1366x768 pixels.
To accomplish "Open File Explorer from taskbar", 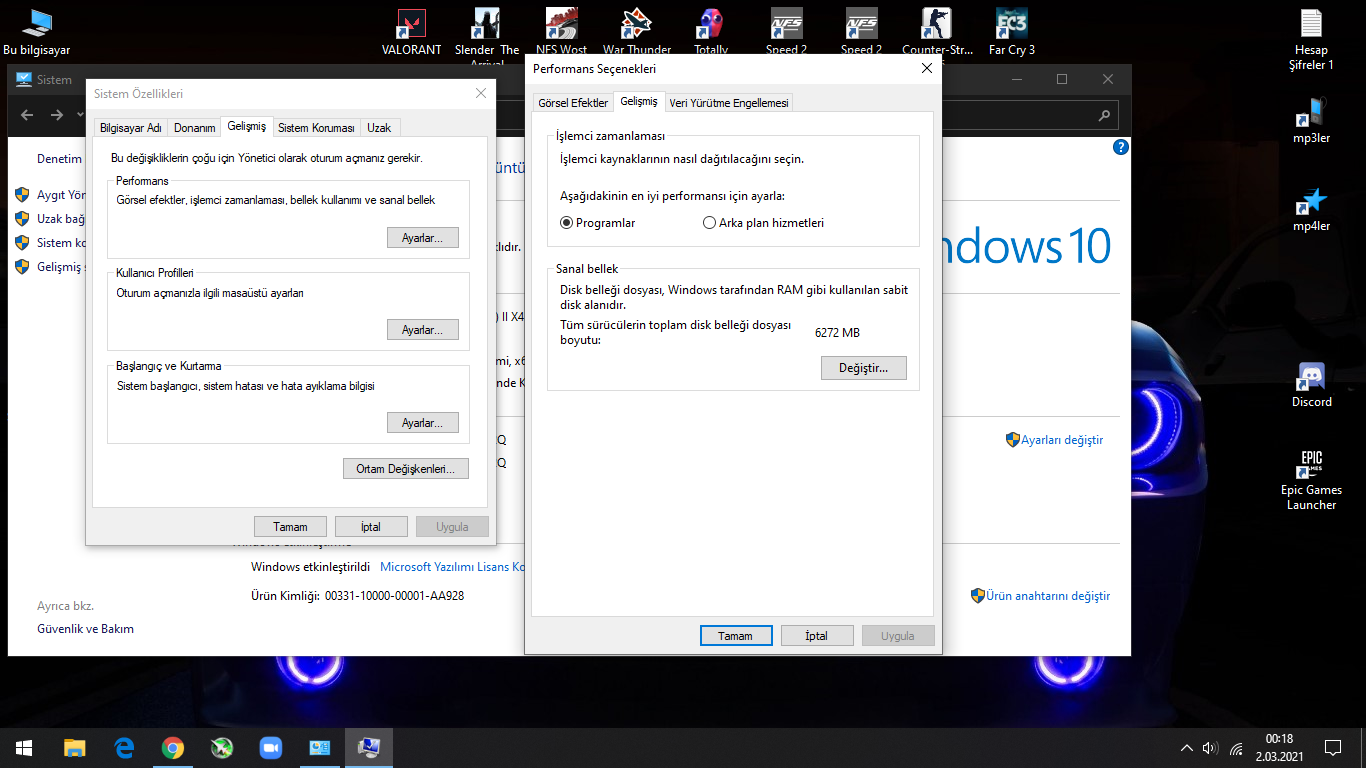I will pyautogui.click(x=74, y=747).
